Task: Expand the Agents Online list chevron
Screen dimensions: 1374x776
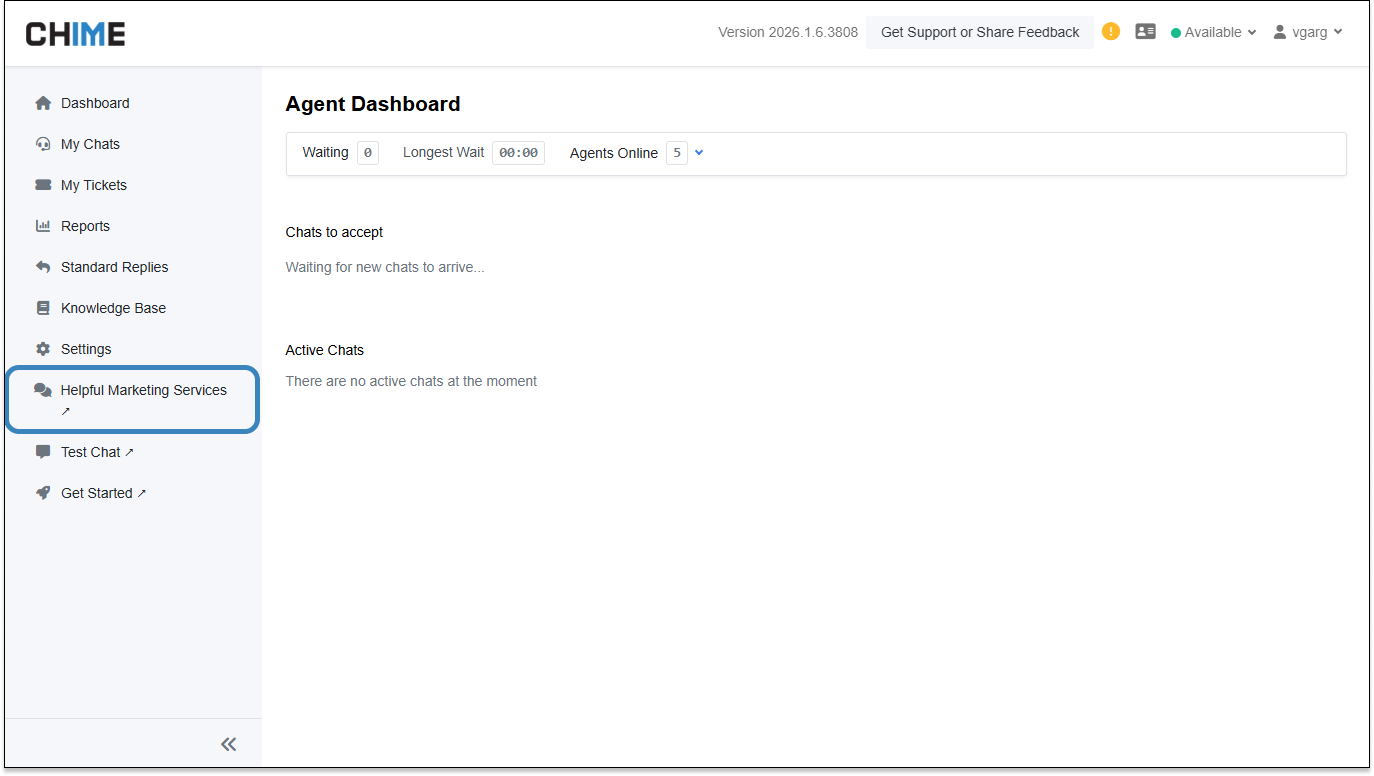Action: point(699,153)
